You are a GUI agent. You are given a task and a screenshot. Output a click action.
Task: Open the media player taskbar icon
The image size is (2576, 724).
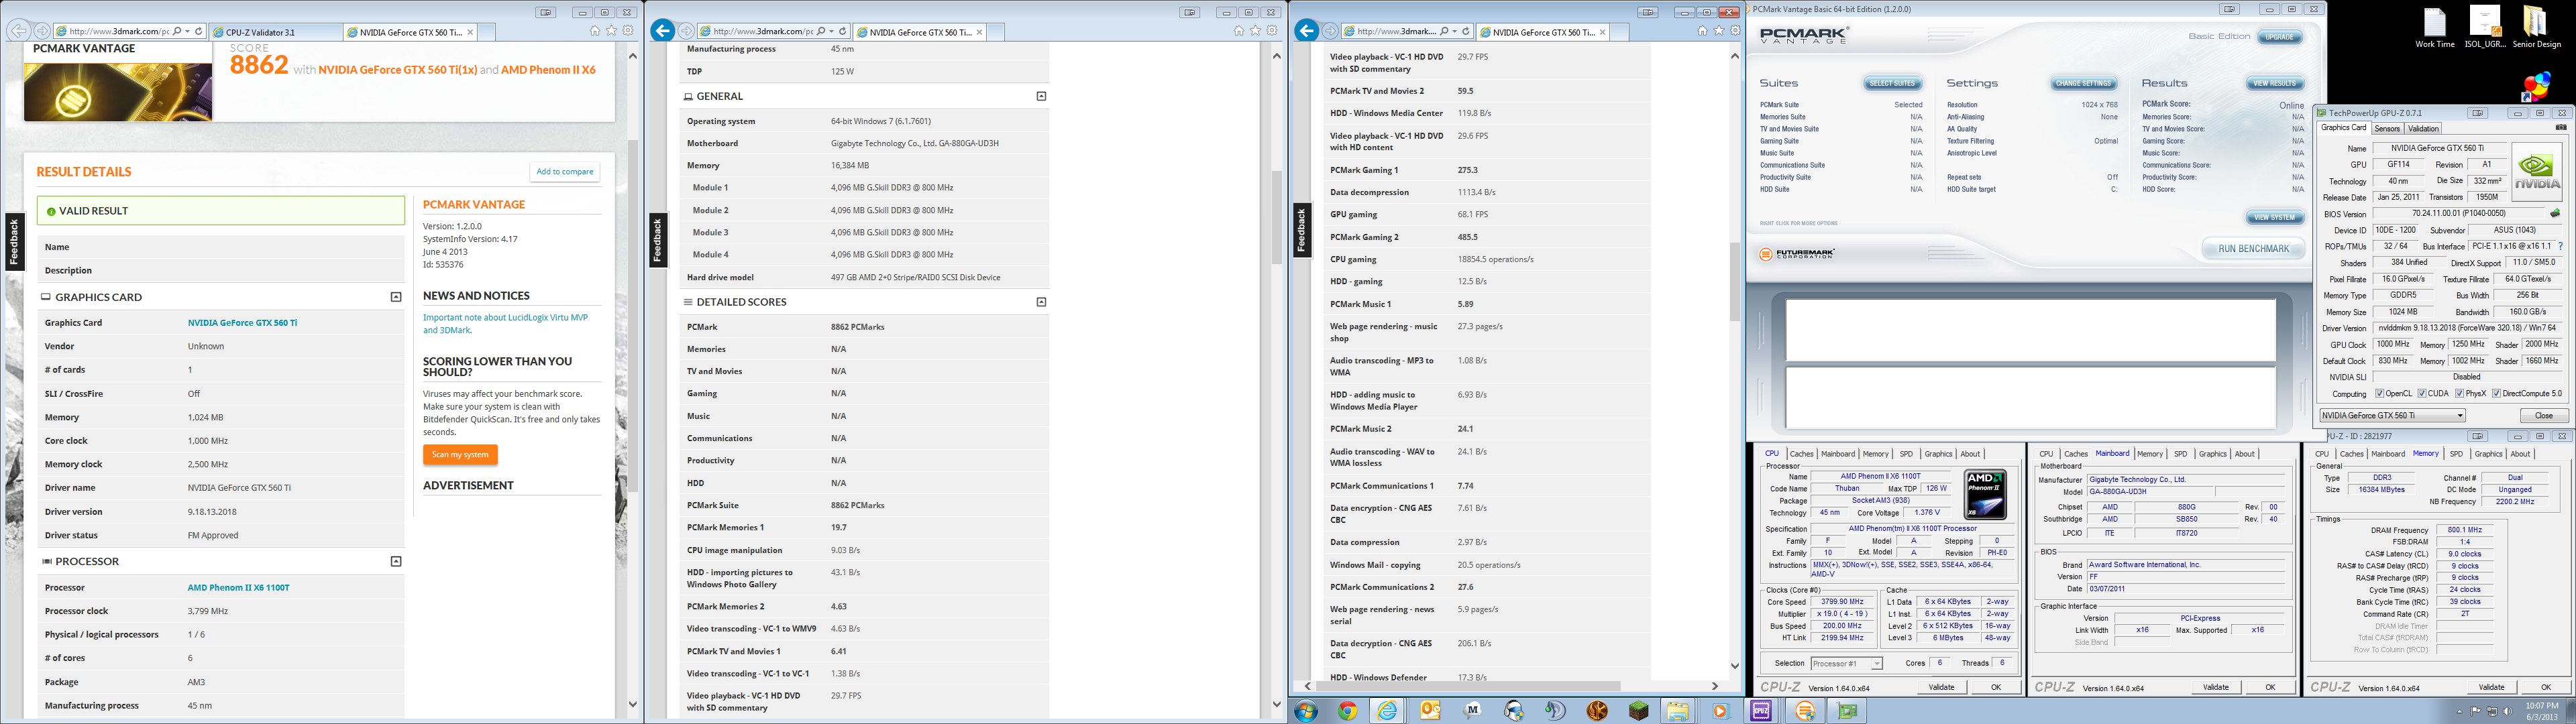(1720, 711)
